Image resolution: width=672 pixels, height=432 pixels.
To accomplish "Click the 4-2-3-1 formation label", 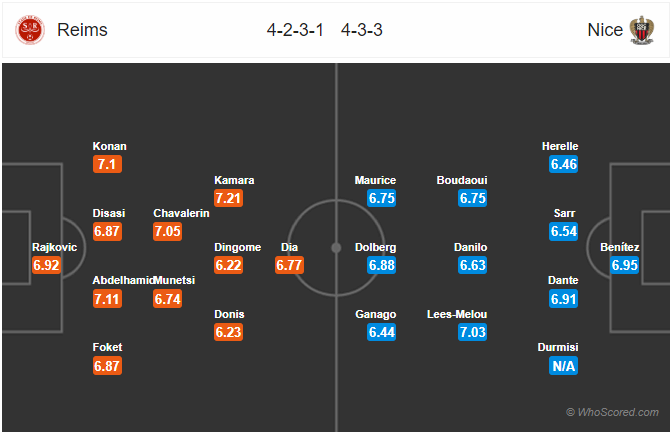I will click(295, 30).
